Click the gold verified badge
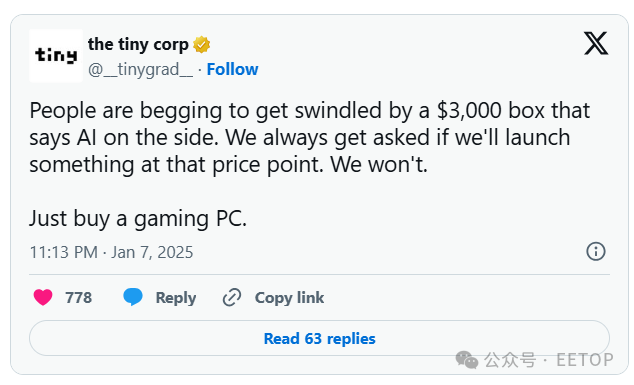The height and width of the screenshot is (385, 634). click(x=201, y=44)
